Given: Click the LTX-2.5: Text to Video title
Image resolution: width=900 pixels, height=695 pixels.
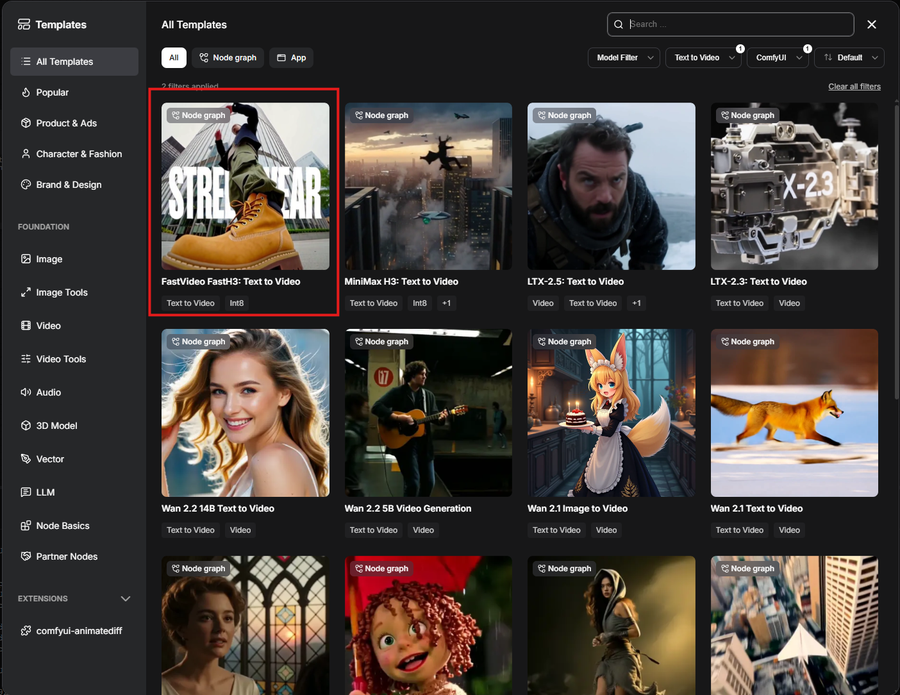Looking at the screenshot, I should pos(575,281).
